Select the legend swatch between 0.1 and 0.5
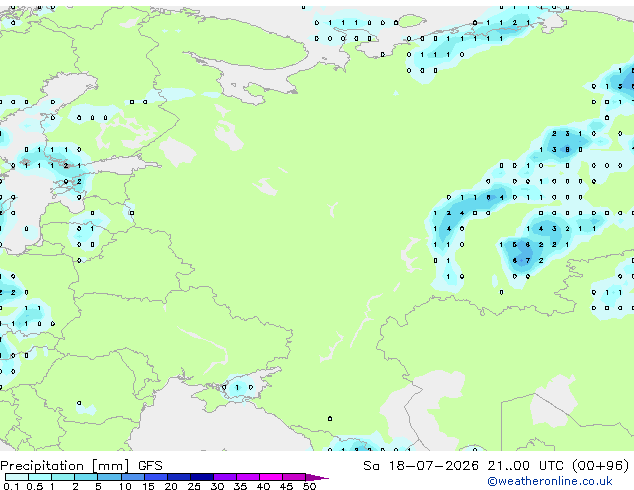This screenshot has height=490, width=634. [17, 477]
